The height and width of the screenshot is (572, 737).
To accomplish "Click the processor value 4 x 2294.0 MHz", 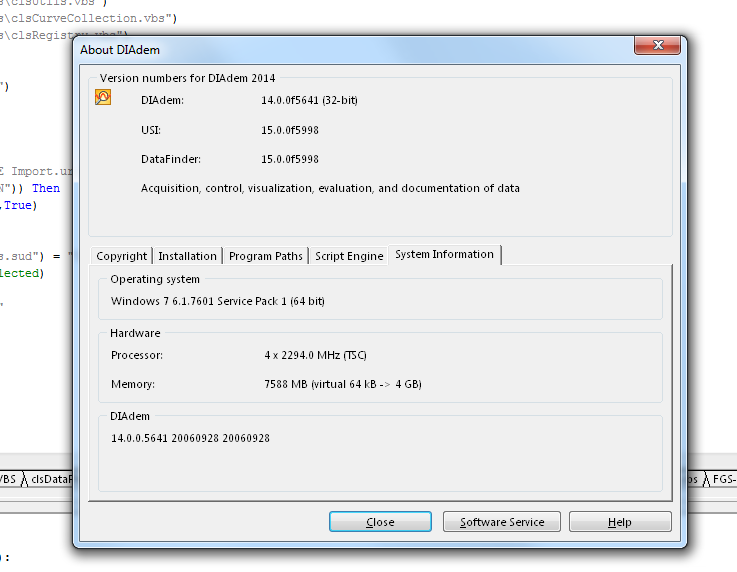I will (315, 355).
